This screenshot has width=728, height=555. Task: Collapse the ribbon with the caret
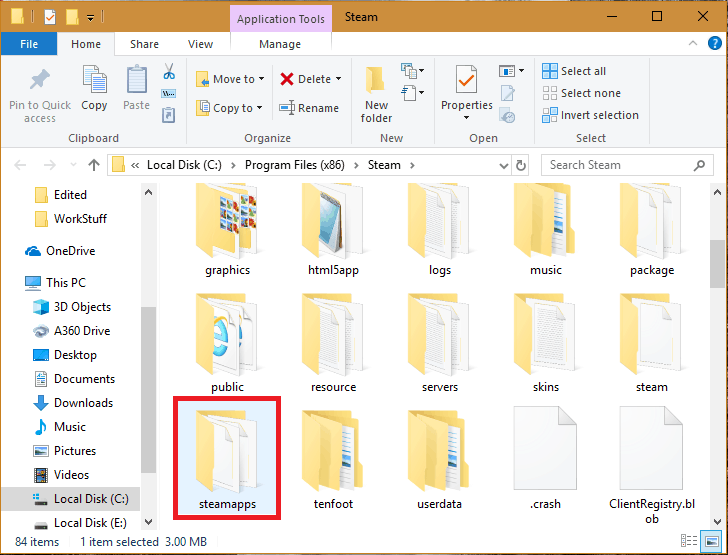[x=693, y=43]
